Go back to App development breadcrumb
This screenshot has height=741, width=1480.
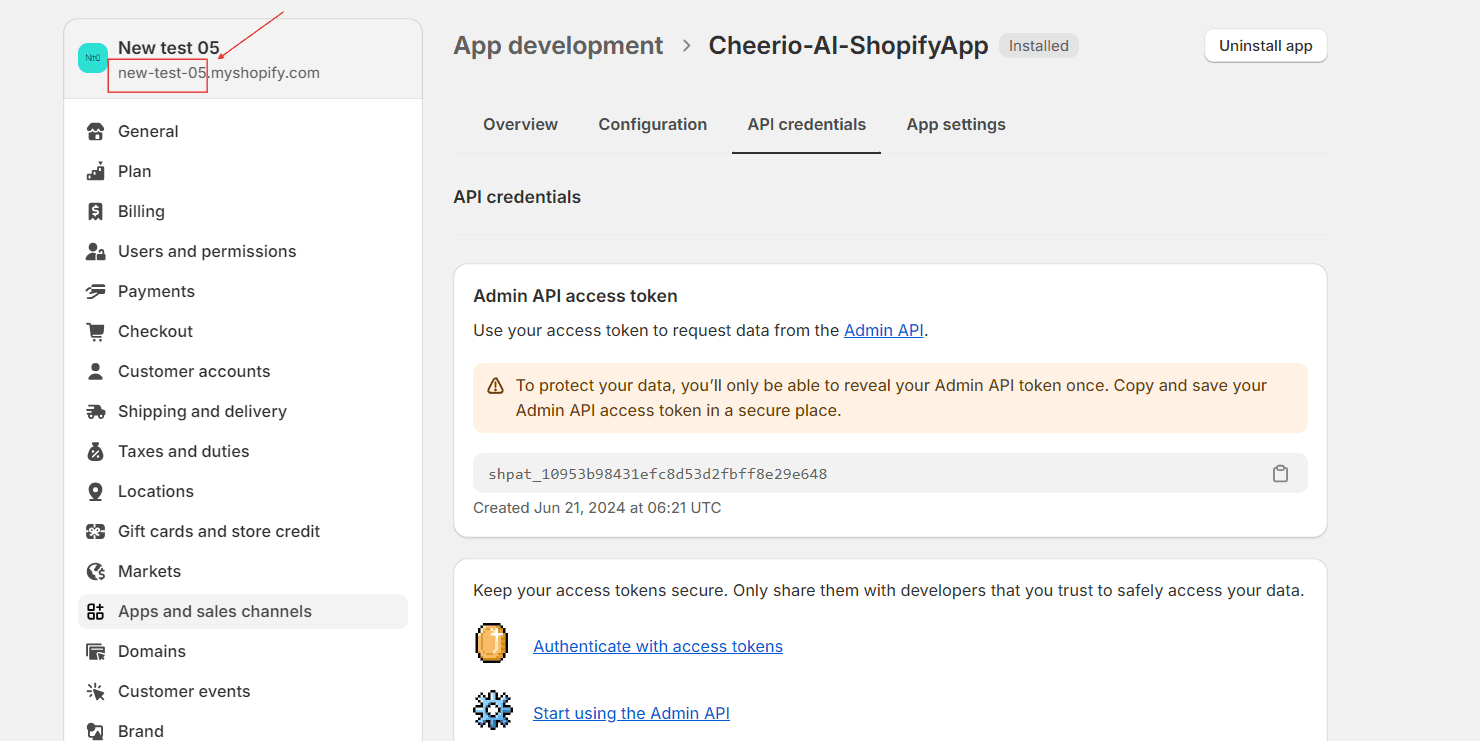pyautogui.click(x=558, y=46)
